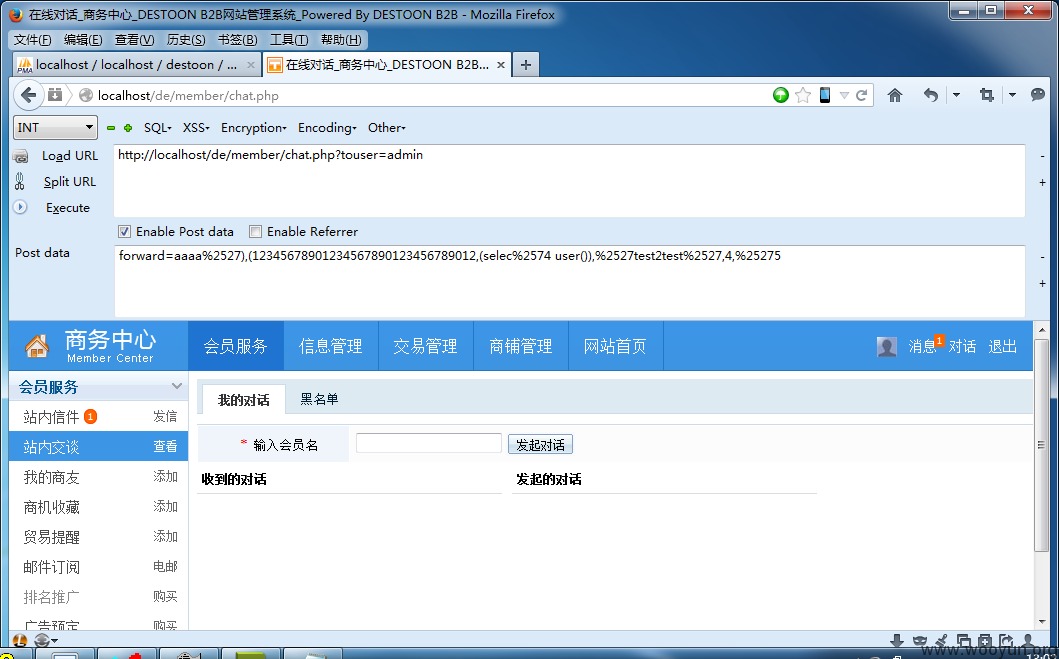
Task: Click the HackBar Execute play icon
Action: (x=20, y=207)
